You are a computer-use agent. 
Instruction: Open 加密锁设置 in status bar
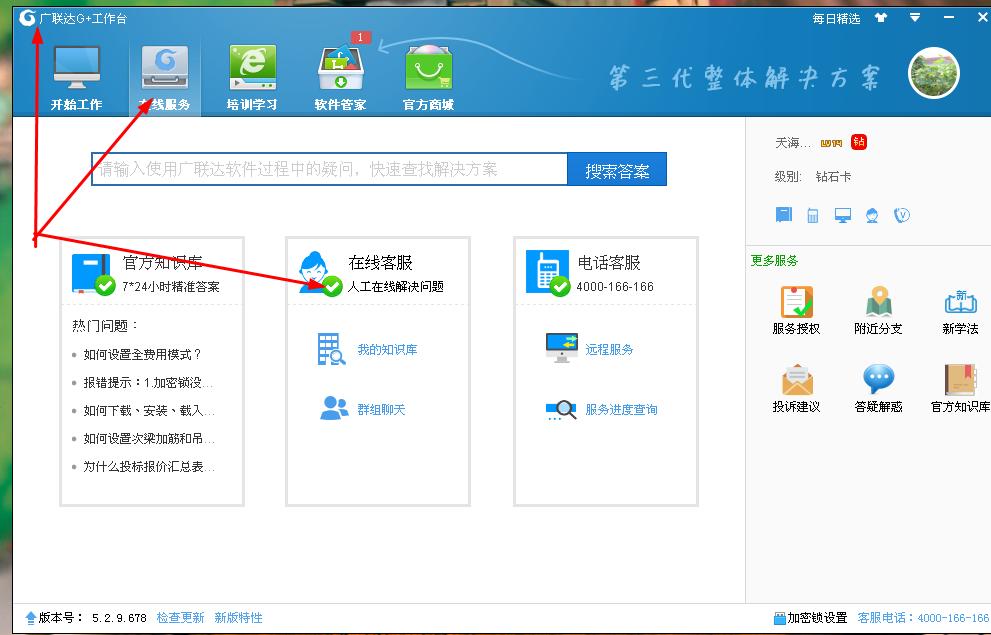(x=810, y=617)
